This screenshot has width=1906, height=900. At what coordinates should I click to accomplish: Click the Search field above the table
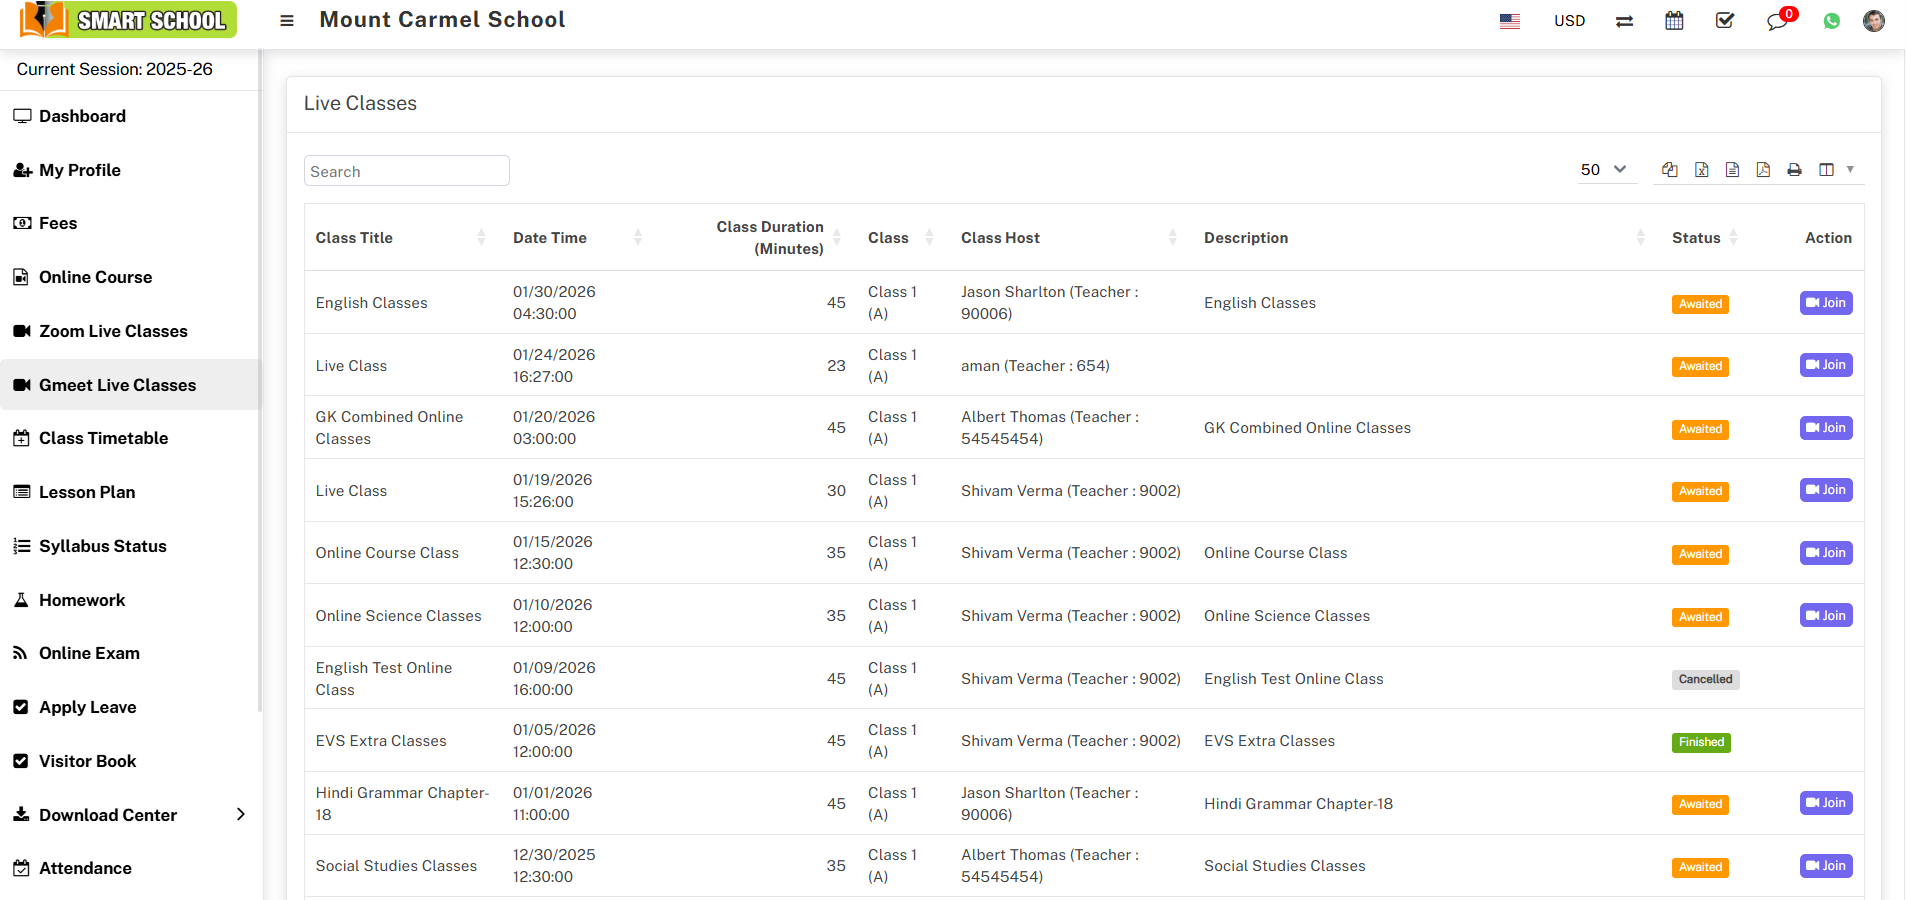click(406, 171)
